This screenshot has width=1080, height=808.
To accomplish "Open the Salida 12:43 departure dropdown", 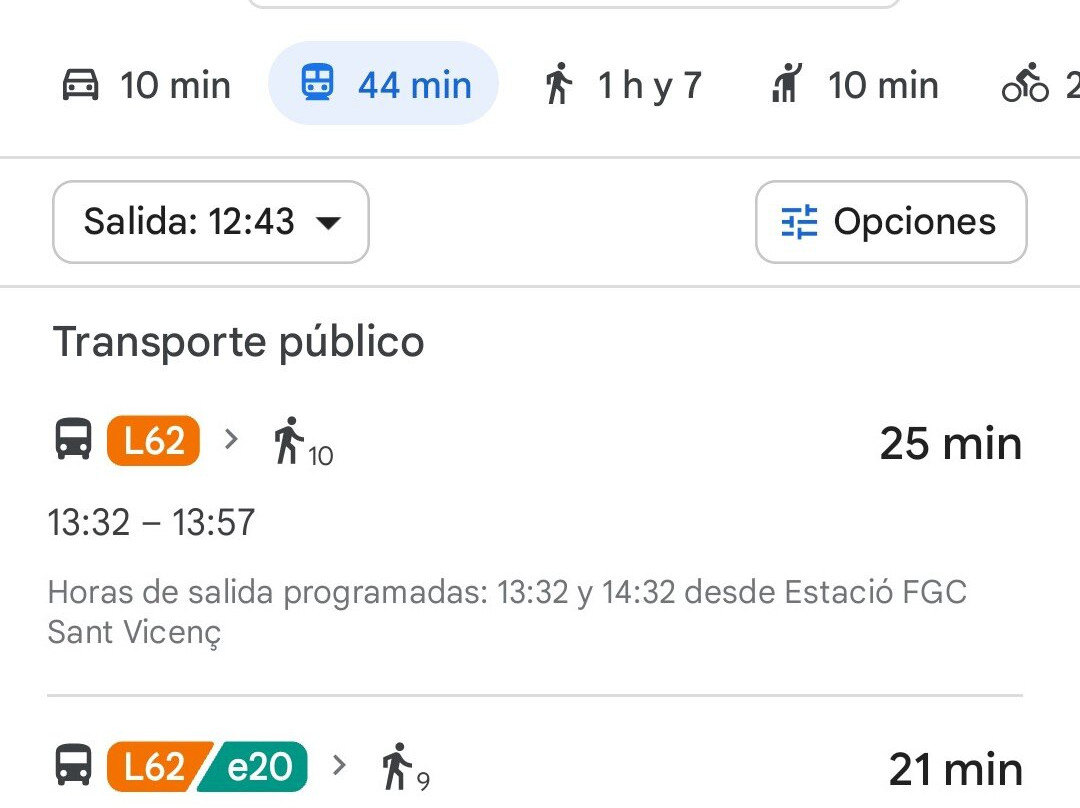I will pos(210,222).
